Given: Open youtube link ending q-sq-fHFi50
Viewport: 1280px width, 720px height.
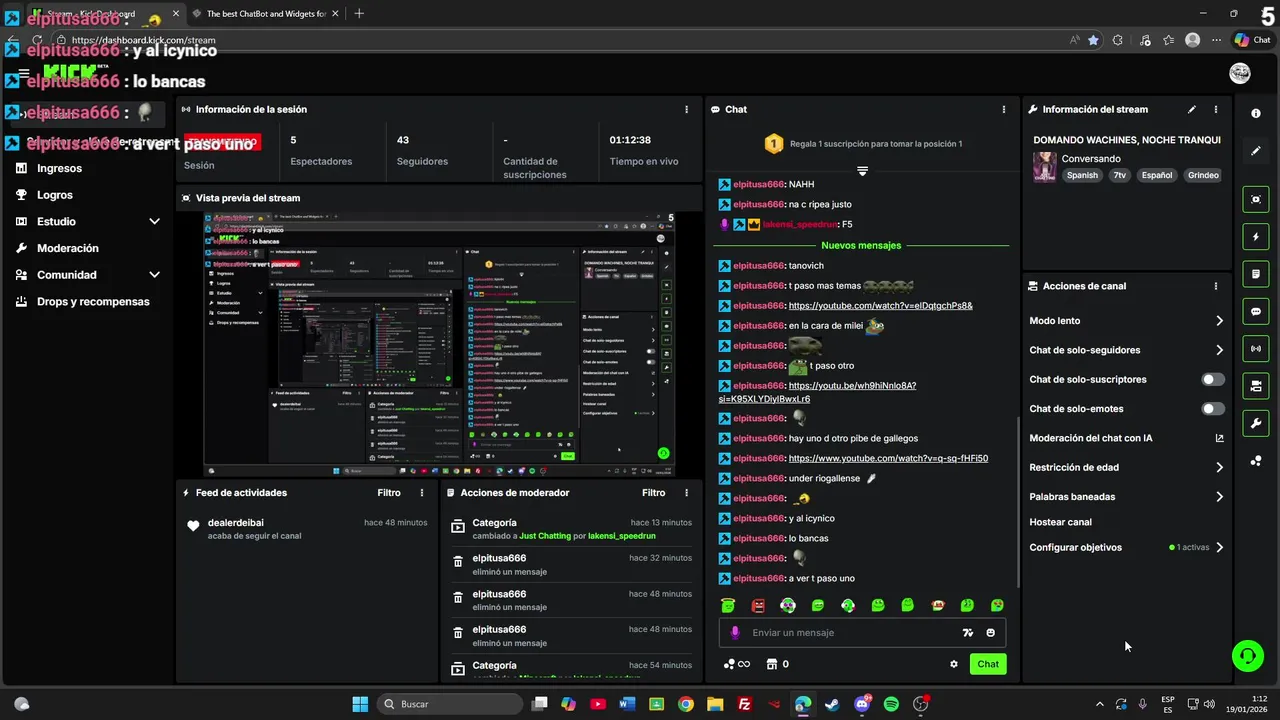Looking at the screenshot, I should coord(888,459).
